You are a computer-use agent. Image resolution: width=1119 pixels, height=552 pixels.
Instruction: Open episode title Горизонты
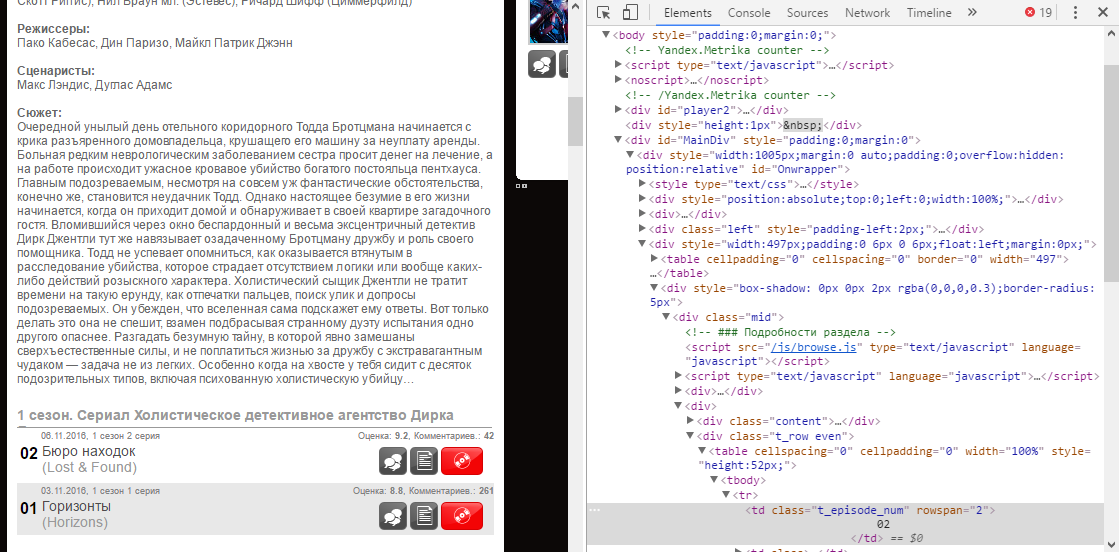tap(76, 507)
